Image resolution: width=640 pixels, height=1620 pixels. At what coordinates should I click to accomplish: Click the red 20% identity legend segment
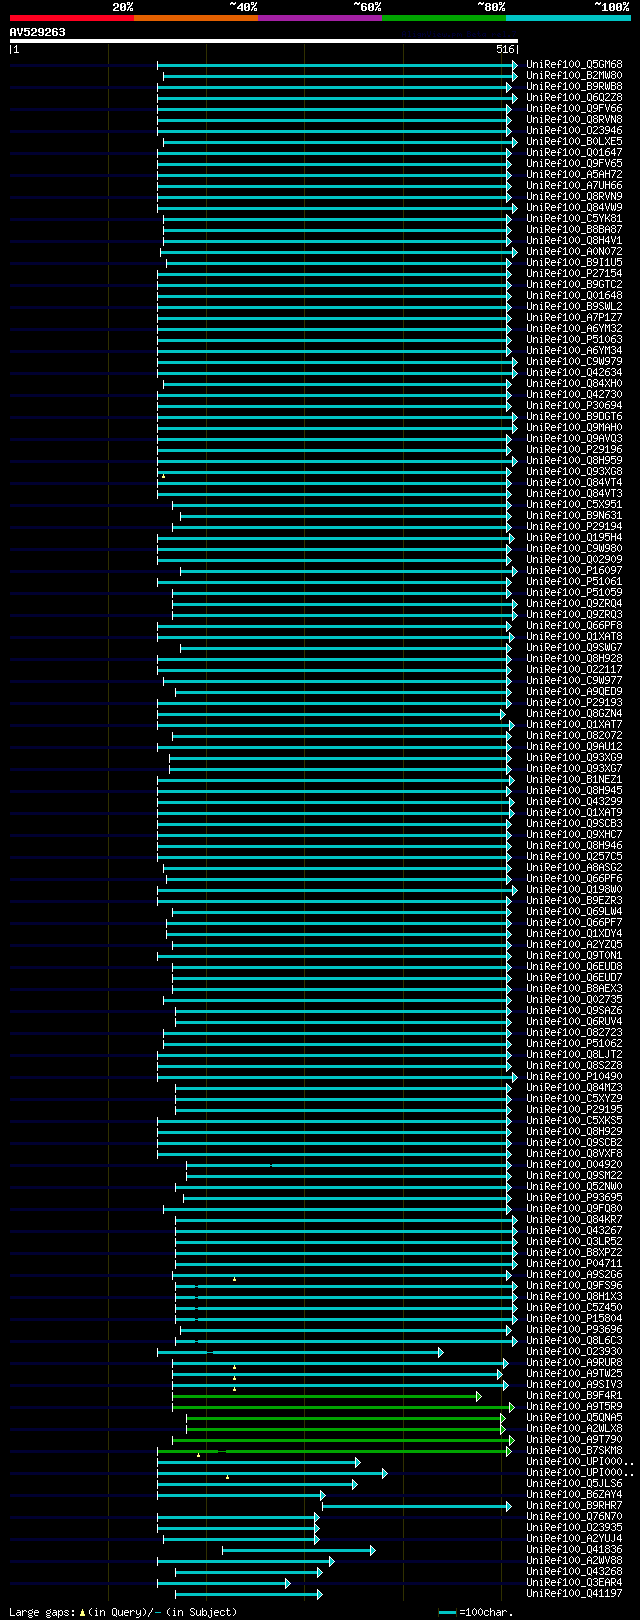coord(72,18)
